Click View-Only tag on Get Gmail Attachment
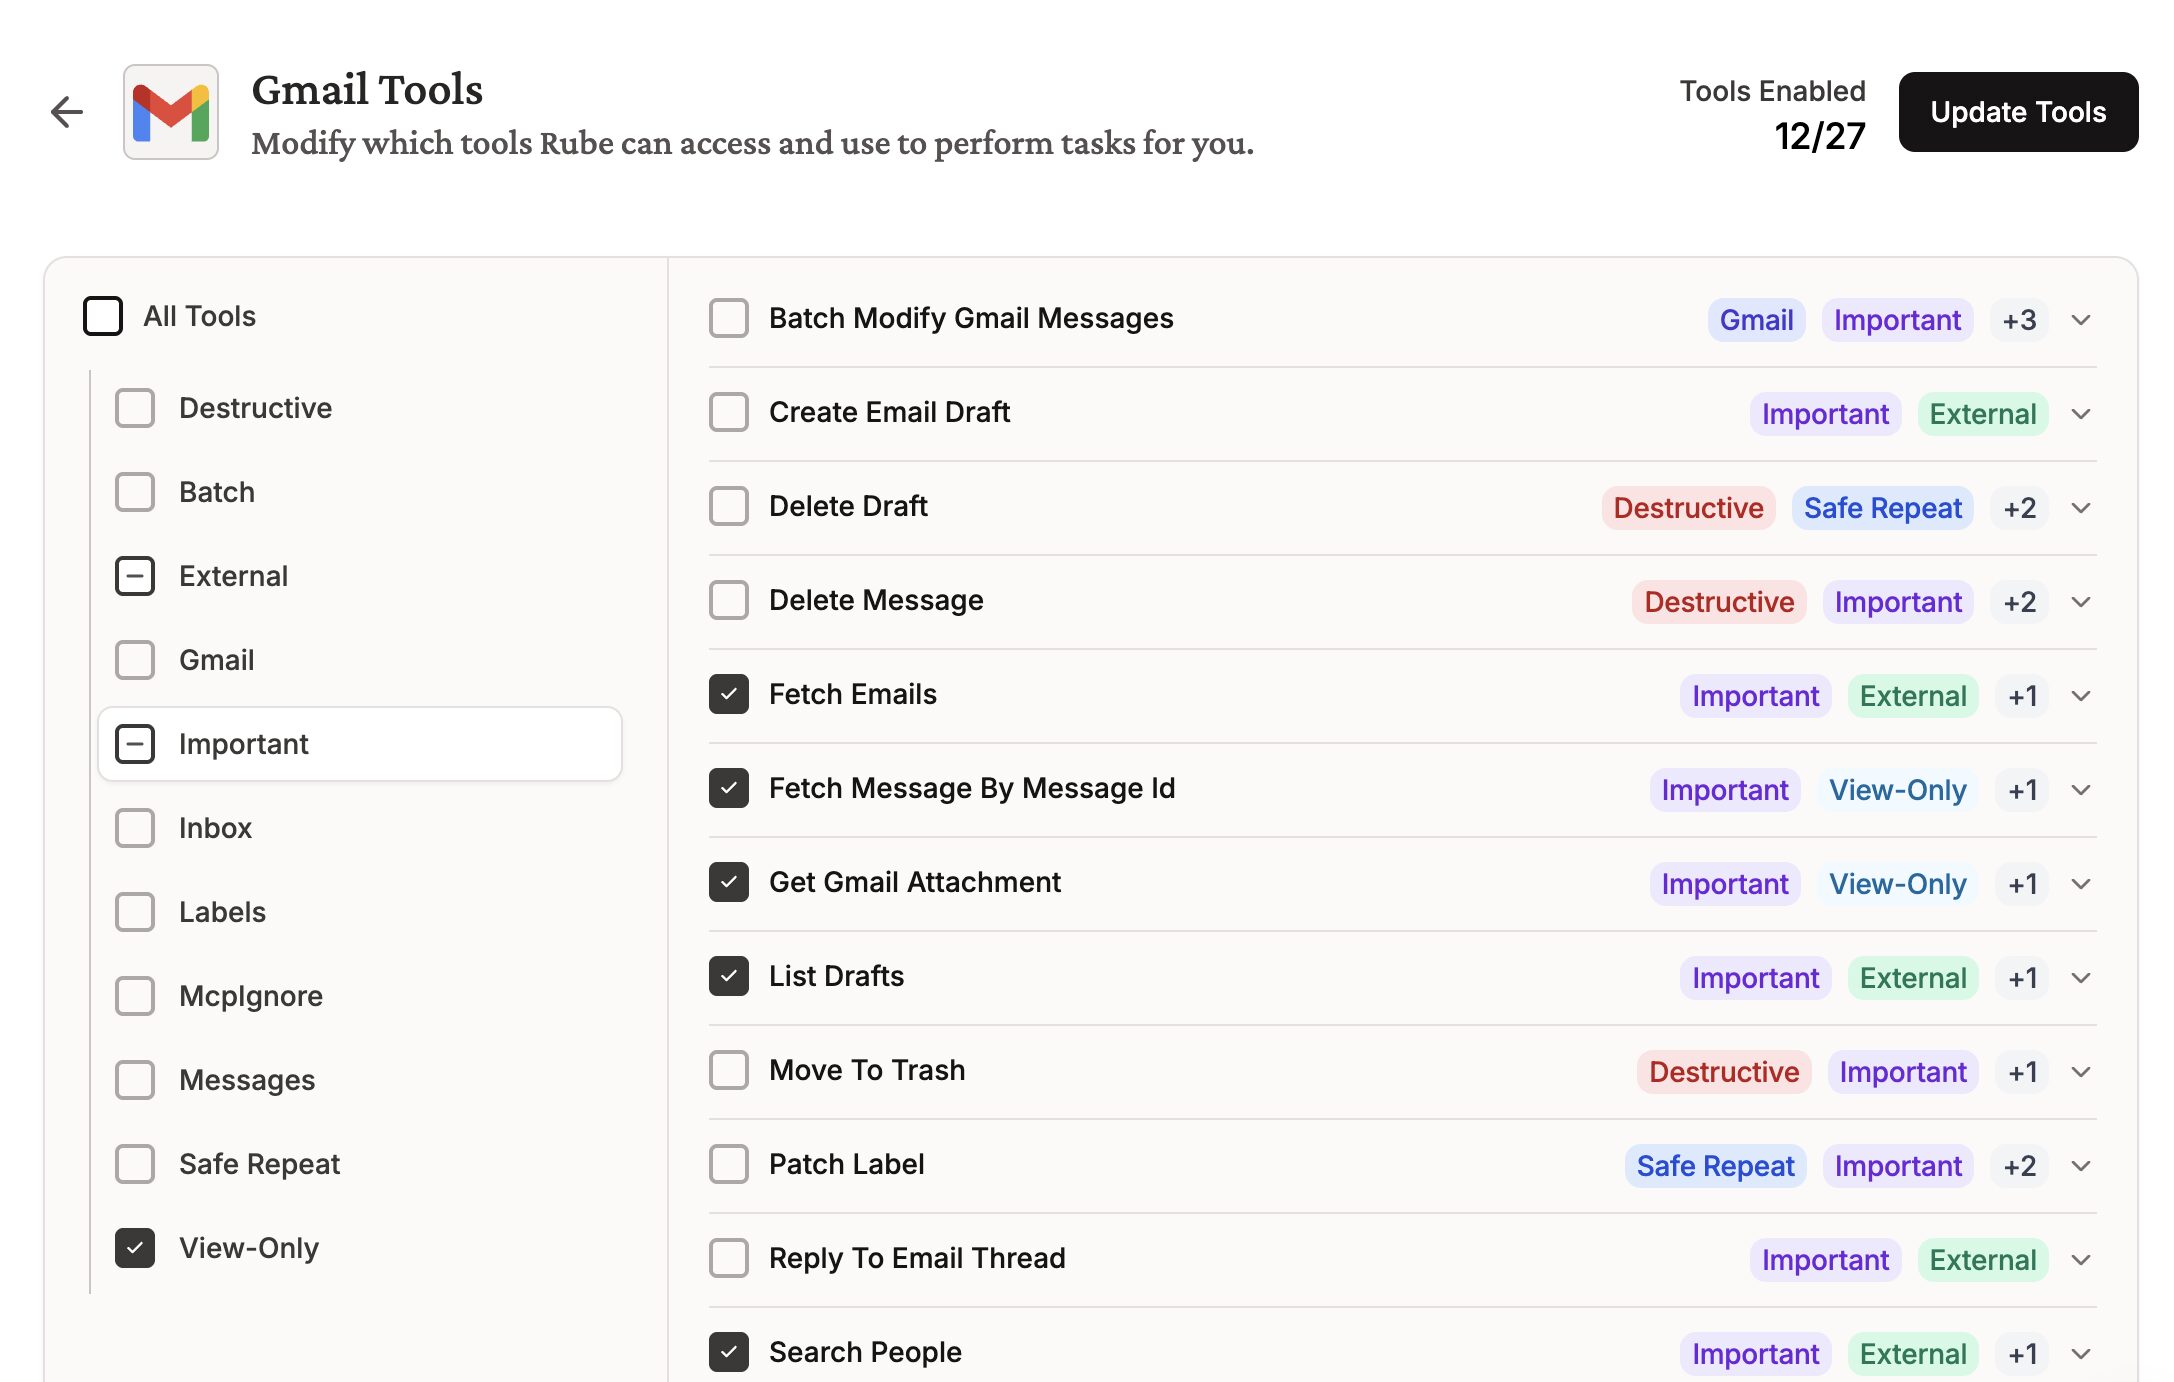The width and height of the screenshot is (2174, 1382). [x=1897, y=884]
